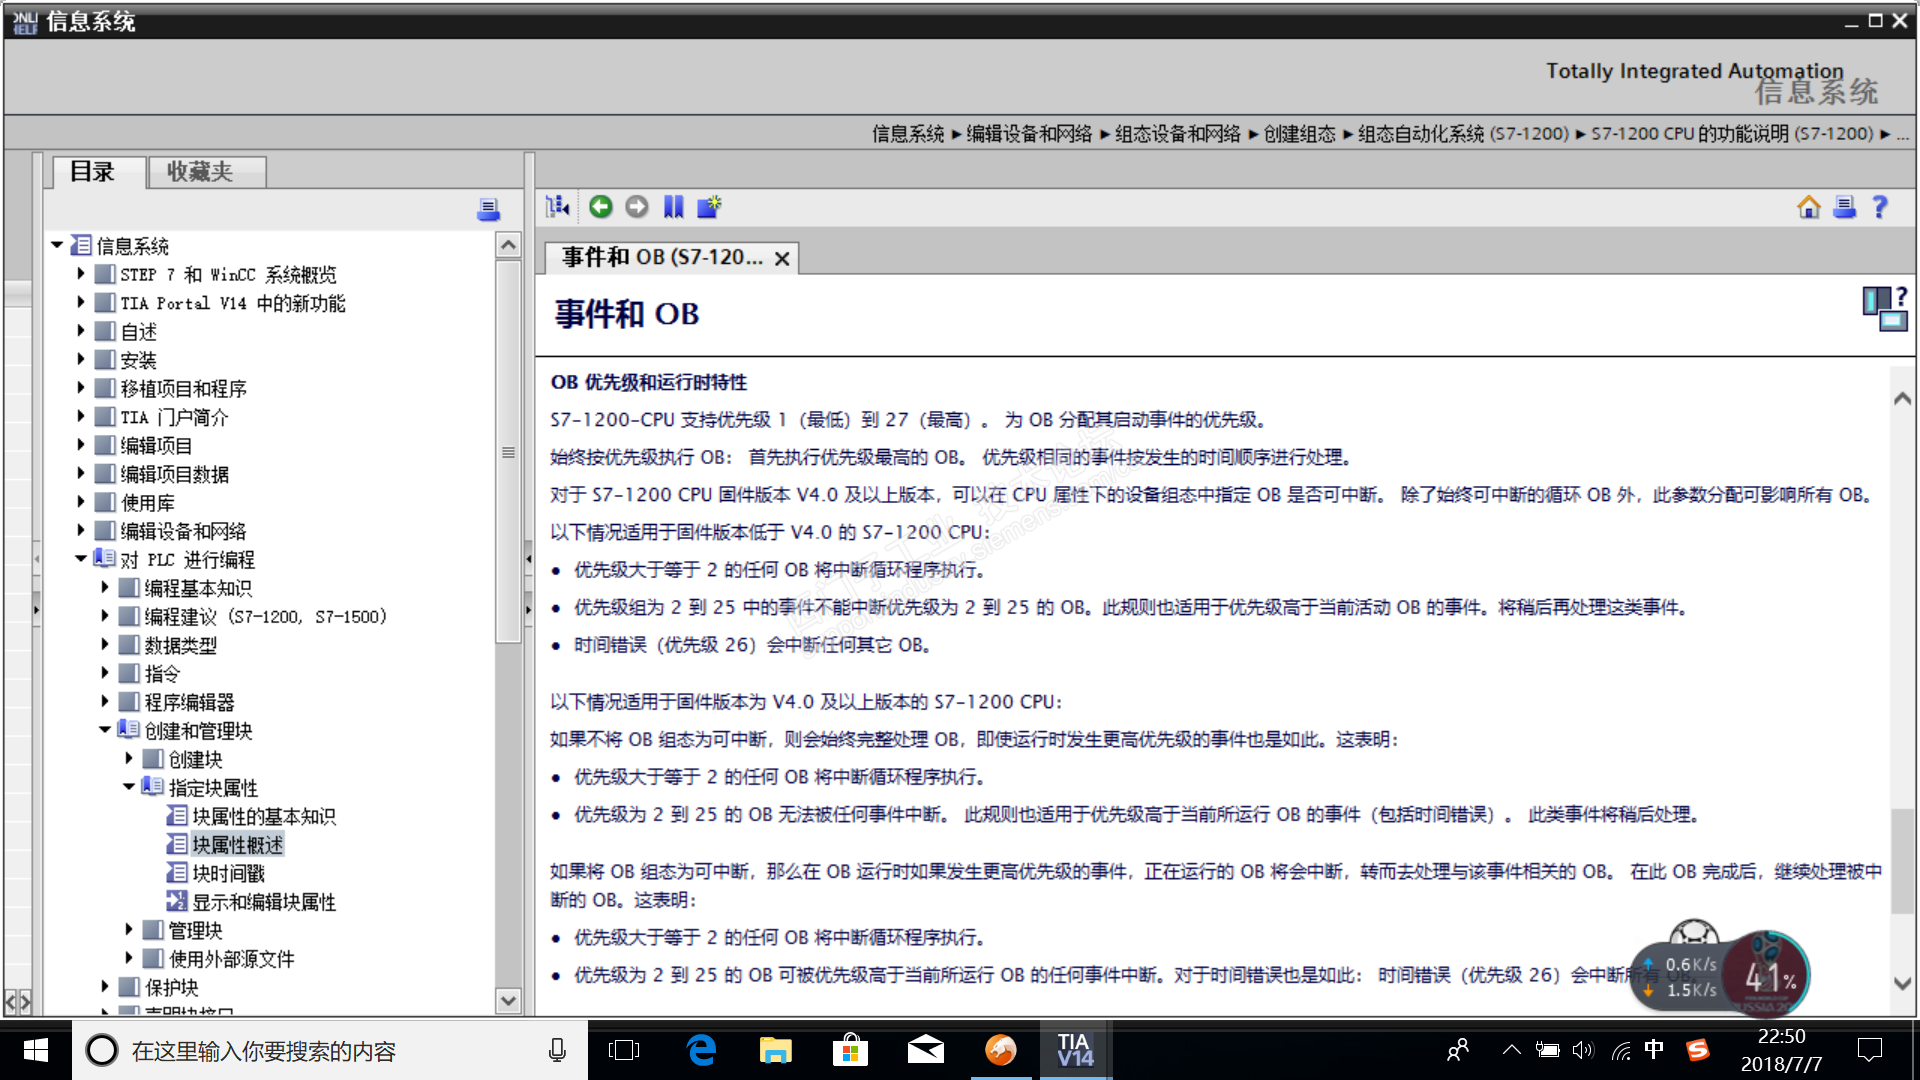The height and width of the screenshot is (1080, 1920).
Task: Click the sync with table of contents icon
Action: [557, 207]
